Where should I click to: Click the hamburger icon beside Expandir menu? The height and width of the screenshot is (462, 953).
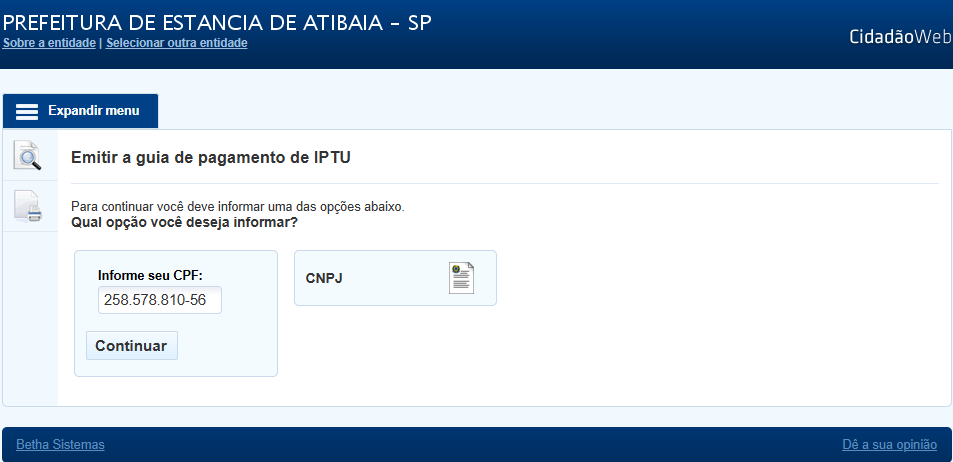pos(27,111)
